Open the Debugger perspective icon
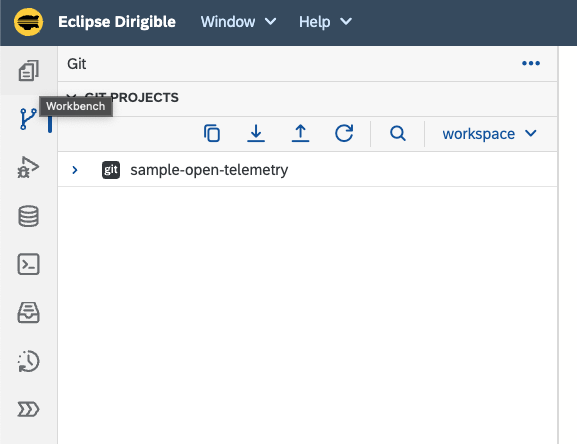The height and width of the screenshot is (444, 577). tap(28, 167)
